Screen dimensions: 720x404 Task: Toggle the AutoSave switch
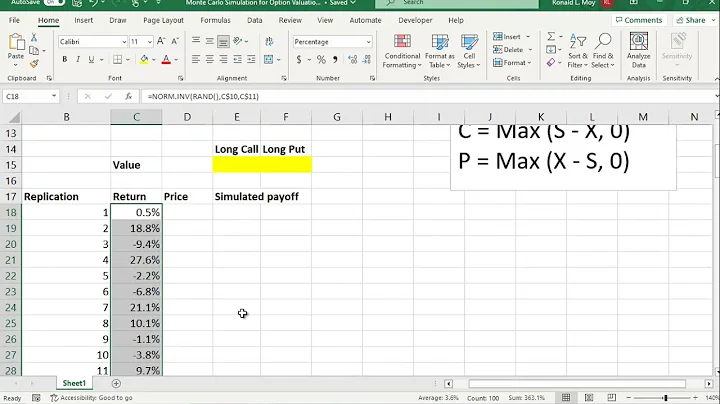[54, 3]
